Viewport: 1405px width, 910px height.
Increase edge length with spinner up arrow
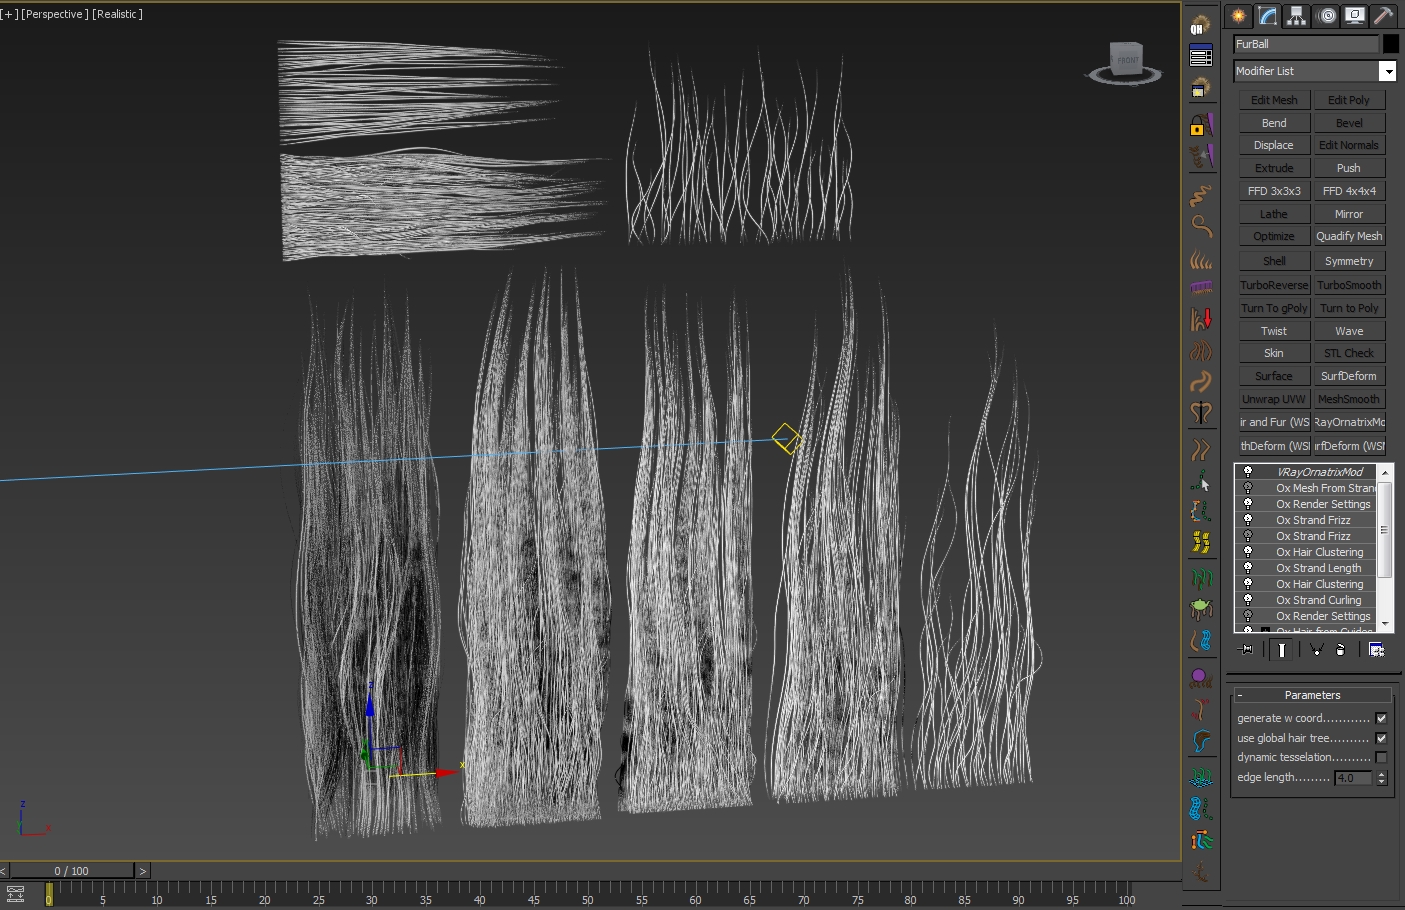tap(1382, 774)
